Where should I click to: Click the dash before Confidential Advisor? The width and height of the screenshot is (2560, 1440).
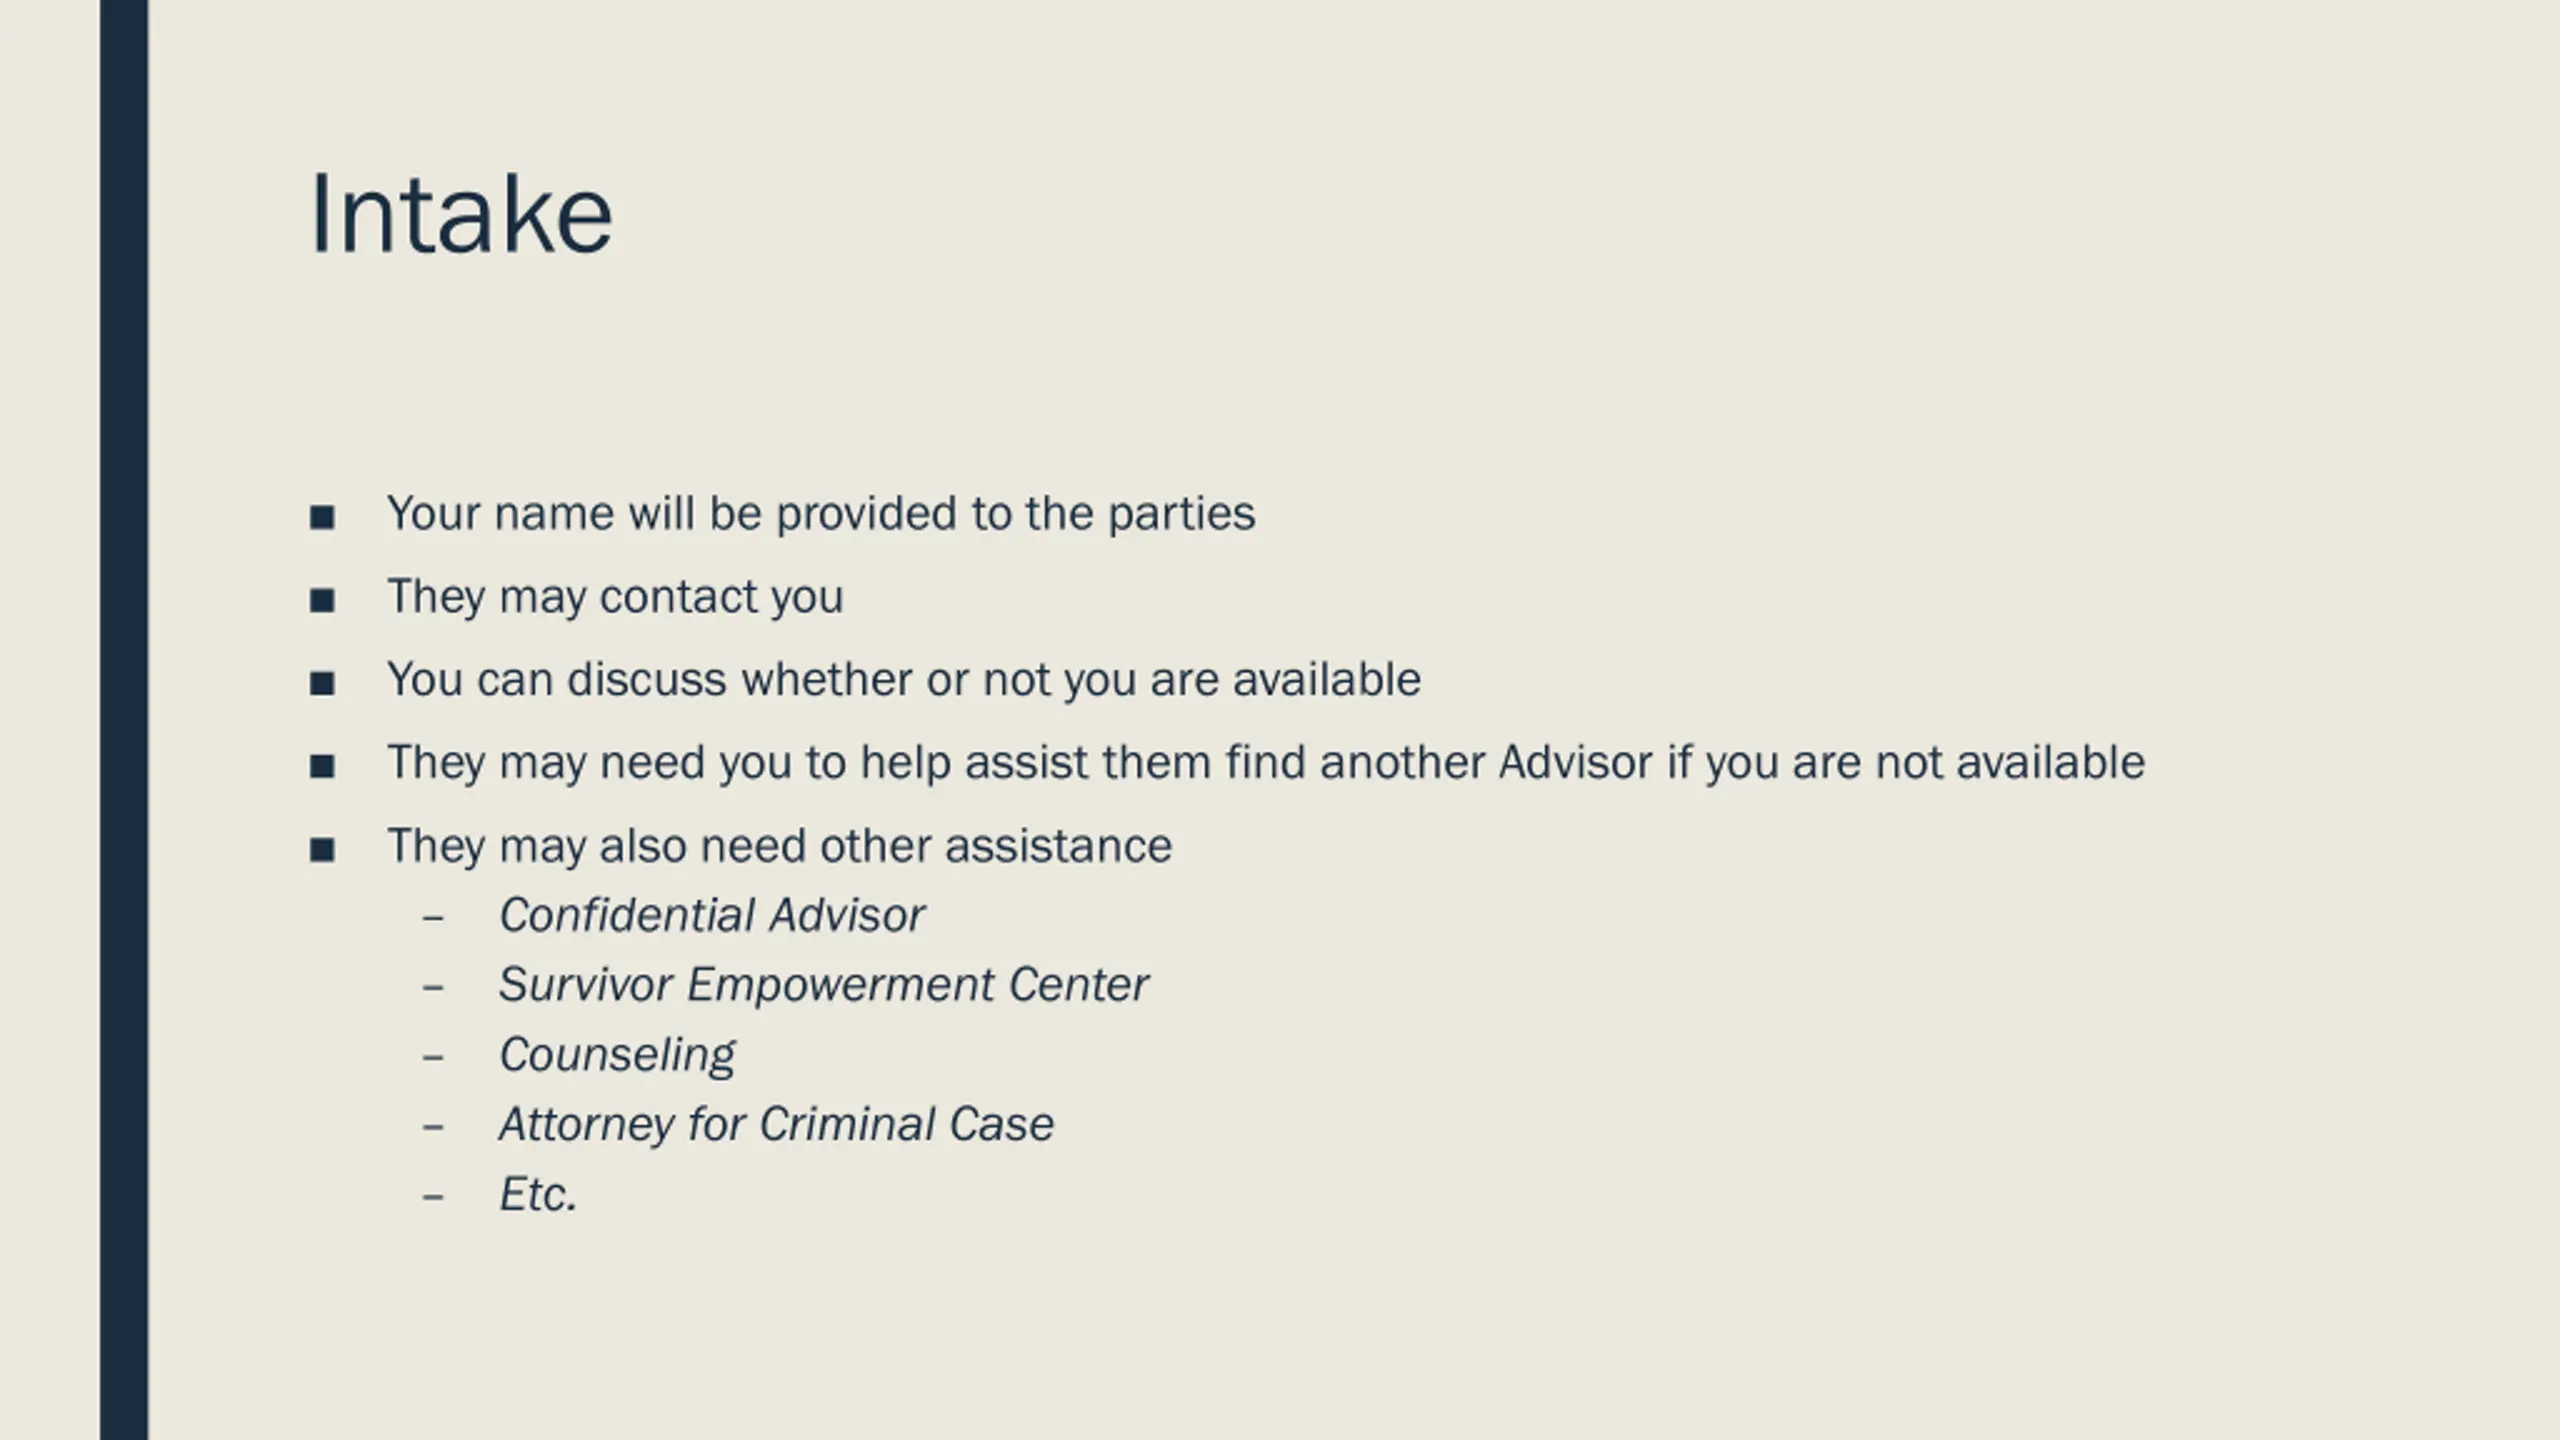tap(433, 917)
